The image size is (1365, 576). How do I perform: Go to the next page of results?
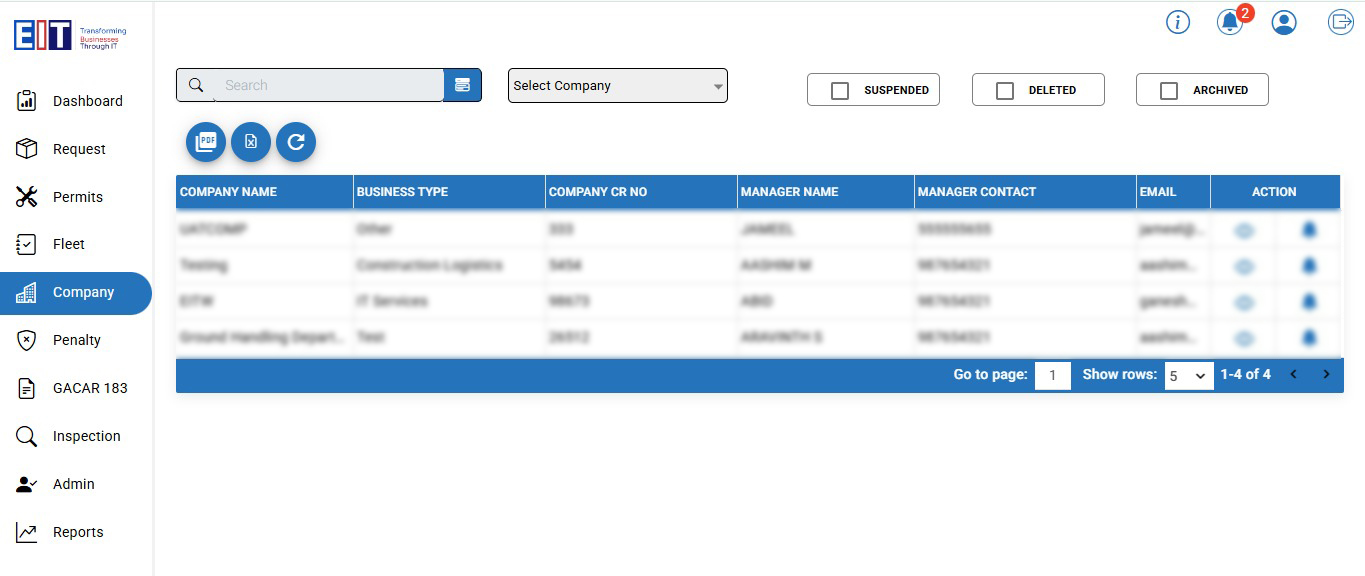[1326, 375]
